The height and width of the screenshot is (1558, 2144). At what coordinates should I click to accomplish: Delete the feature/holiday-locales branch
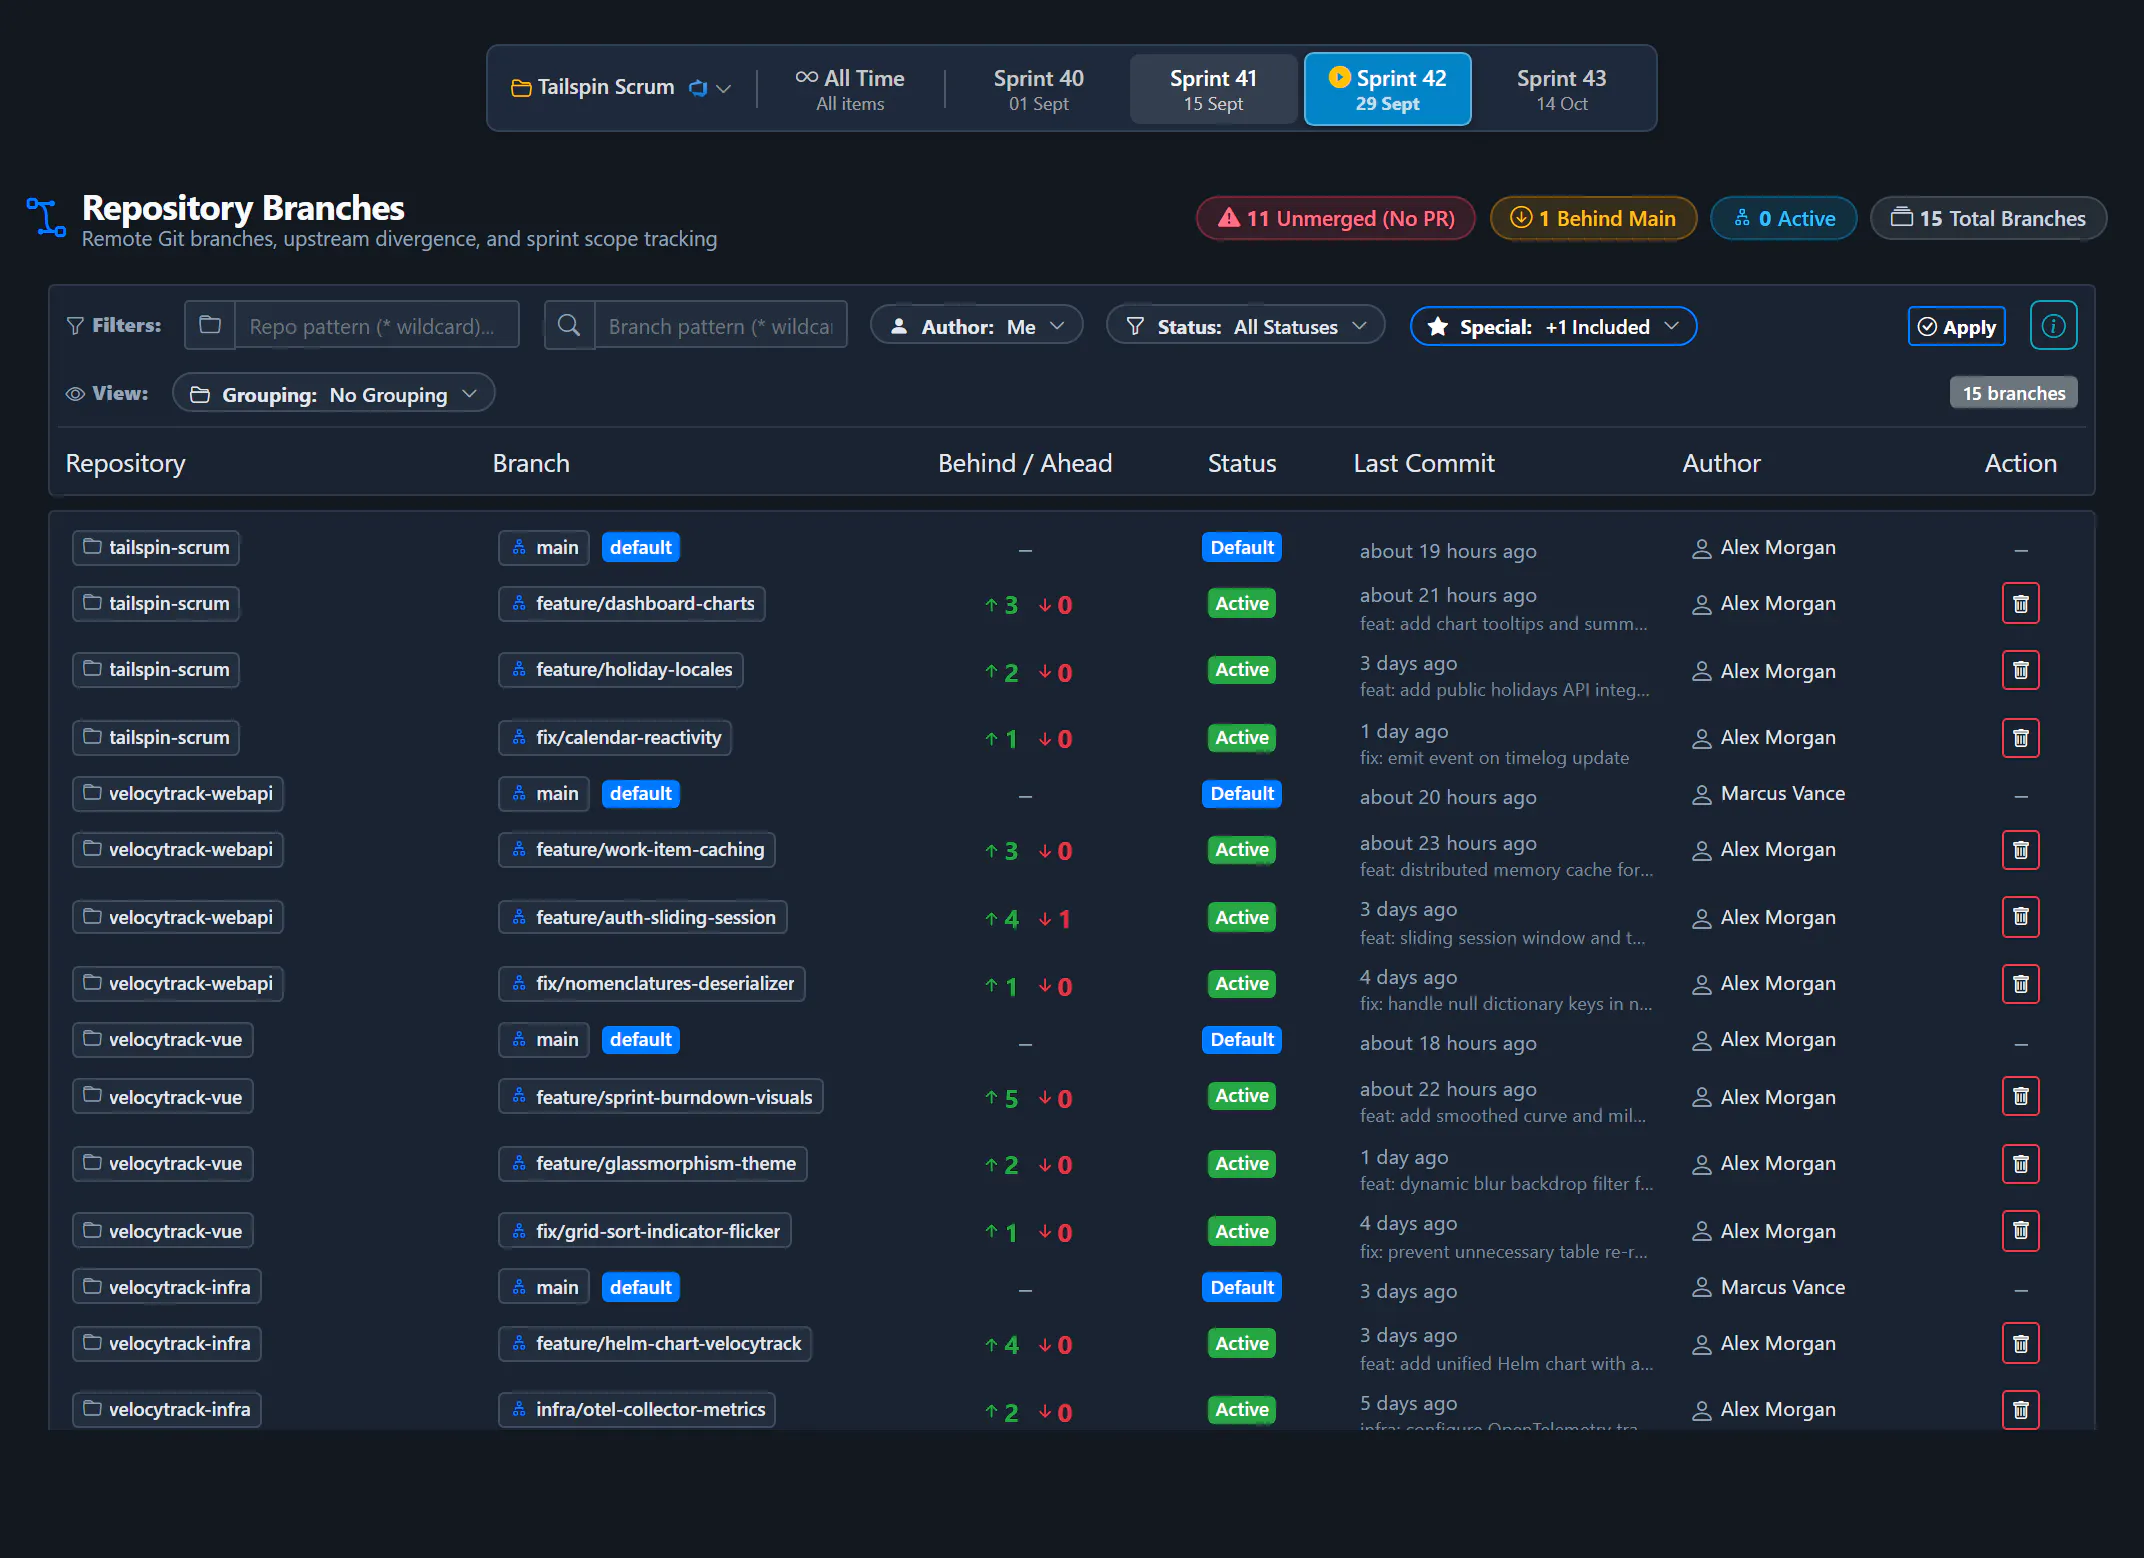tap(2020, 670)
